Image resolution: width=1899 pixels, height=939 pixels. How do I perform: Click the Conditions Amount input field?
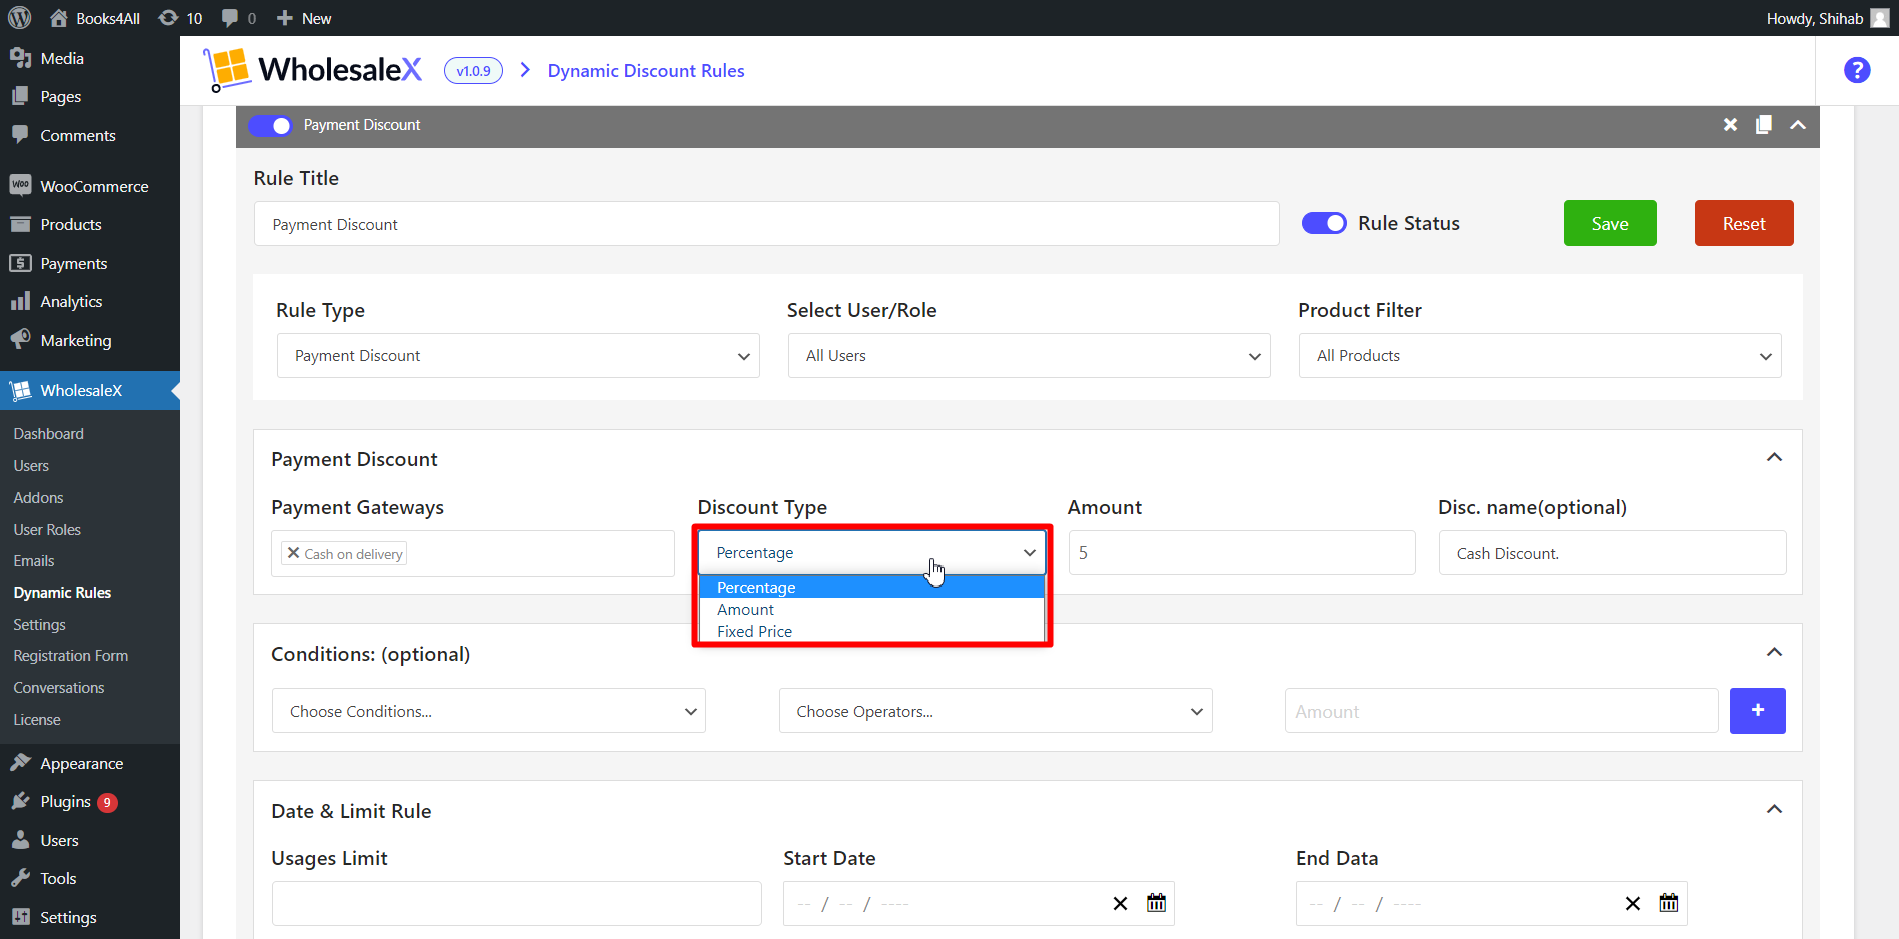click(x=1501, y=711)
